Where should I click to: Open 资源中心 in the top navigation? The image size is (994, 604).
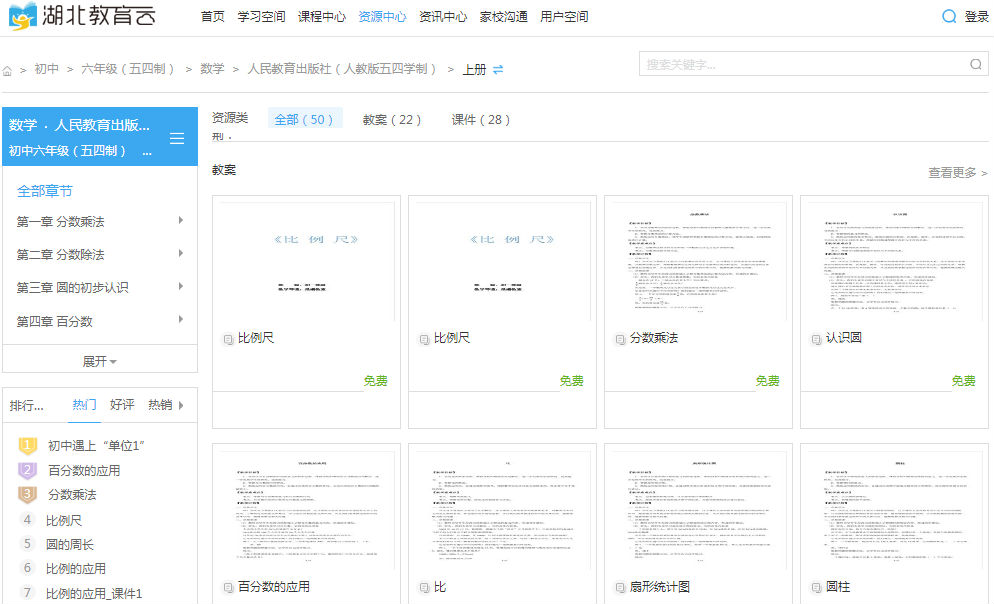click(382, 17)
